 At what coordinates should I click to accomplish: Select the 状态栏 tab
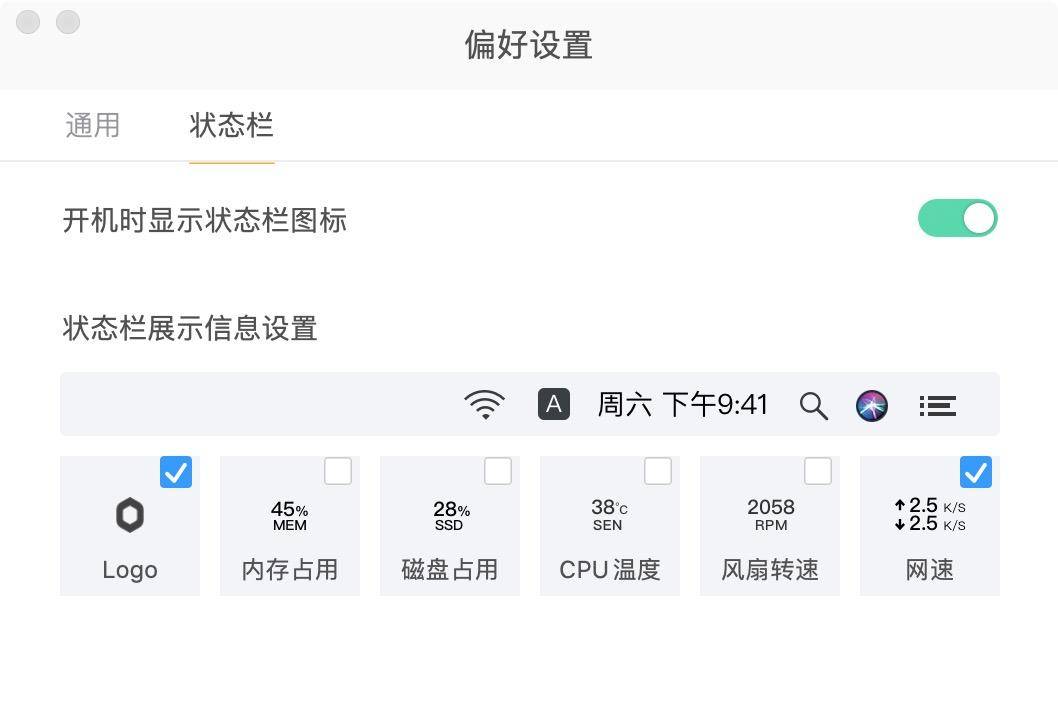coord(231,125)
